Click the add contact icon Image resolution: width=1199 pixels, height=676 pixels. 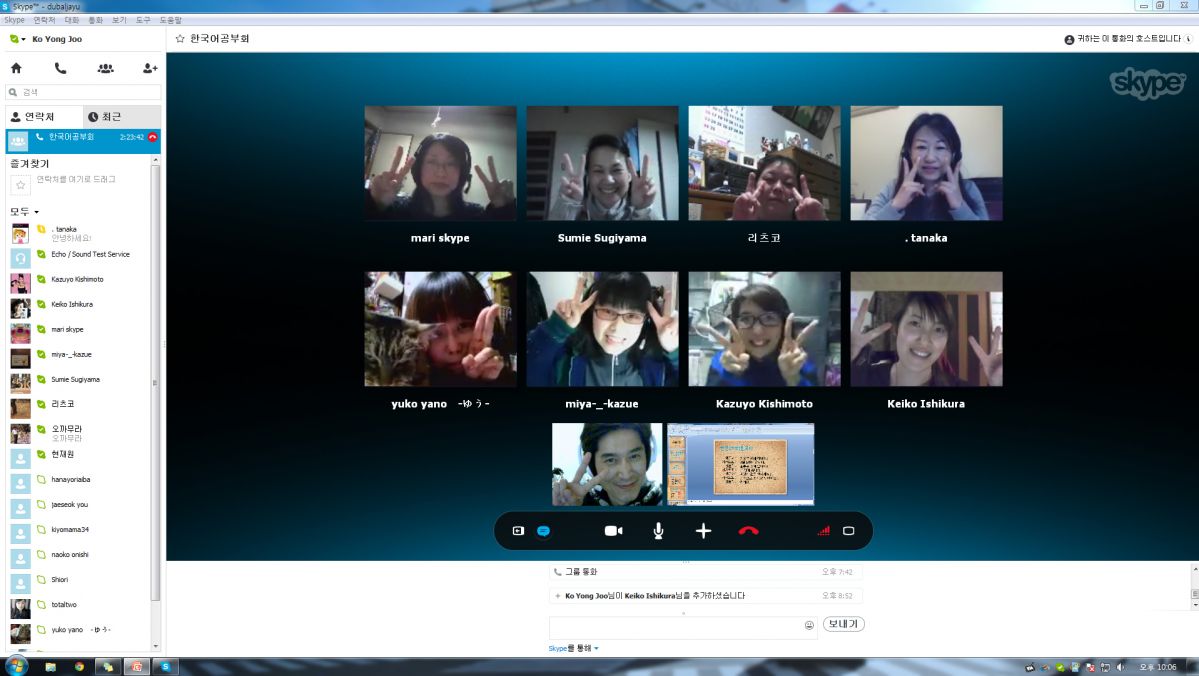150,68
